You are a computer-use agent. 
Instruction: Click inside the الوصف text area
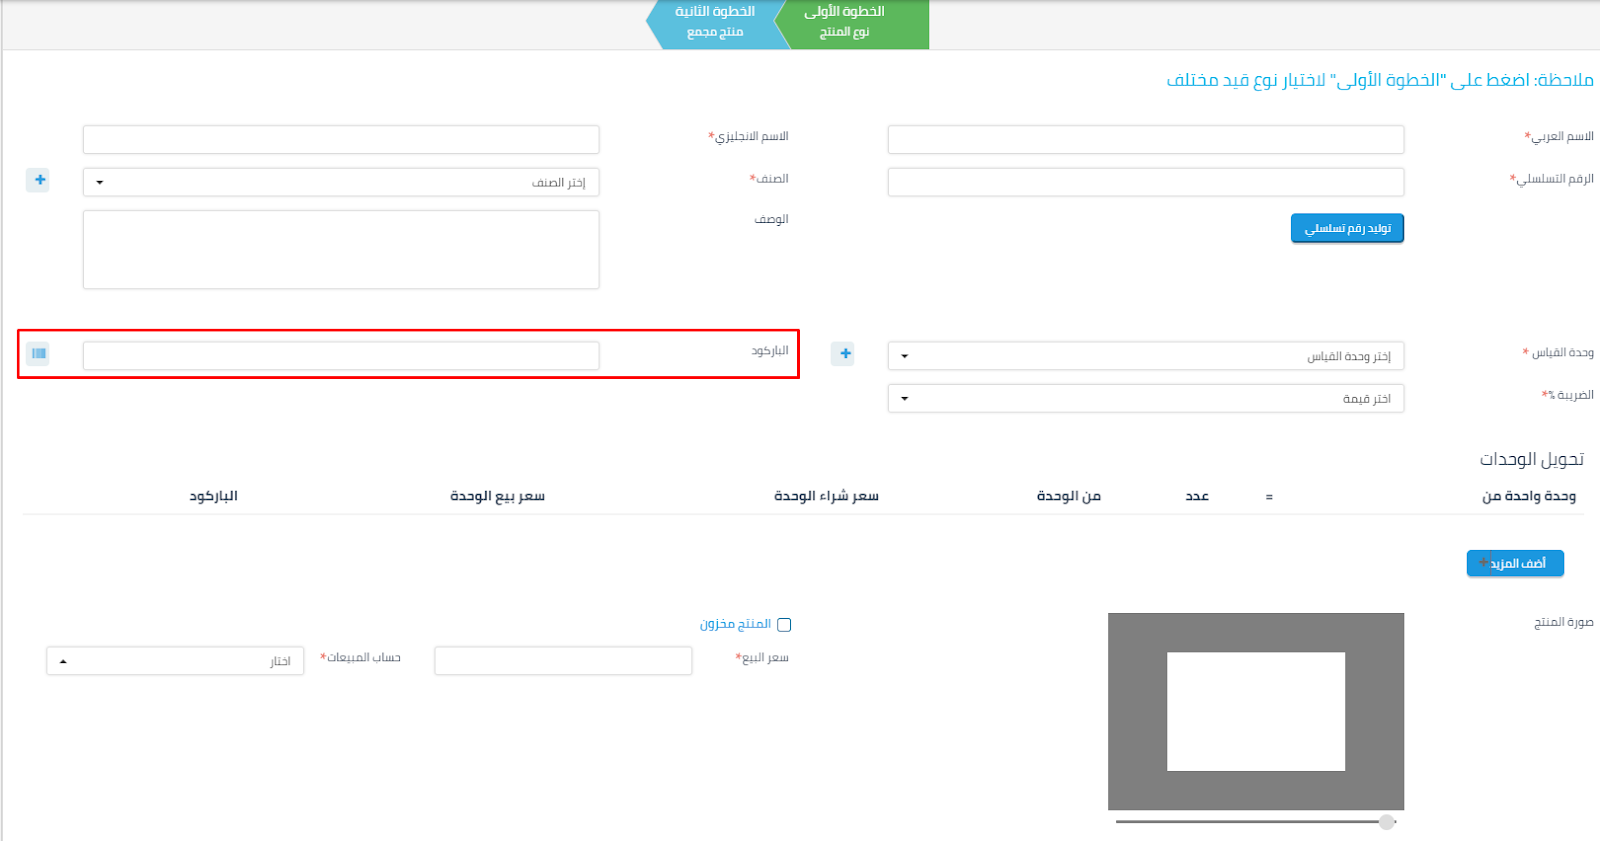341,249
